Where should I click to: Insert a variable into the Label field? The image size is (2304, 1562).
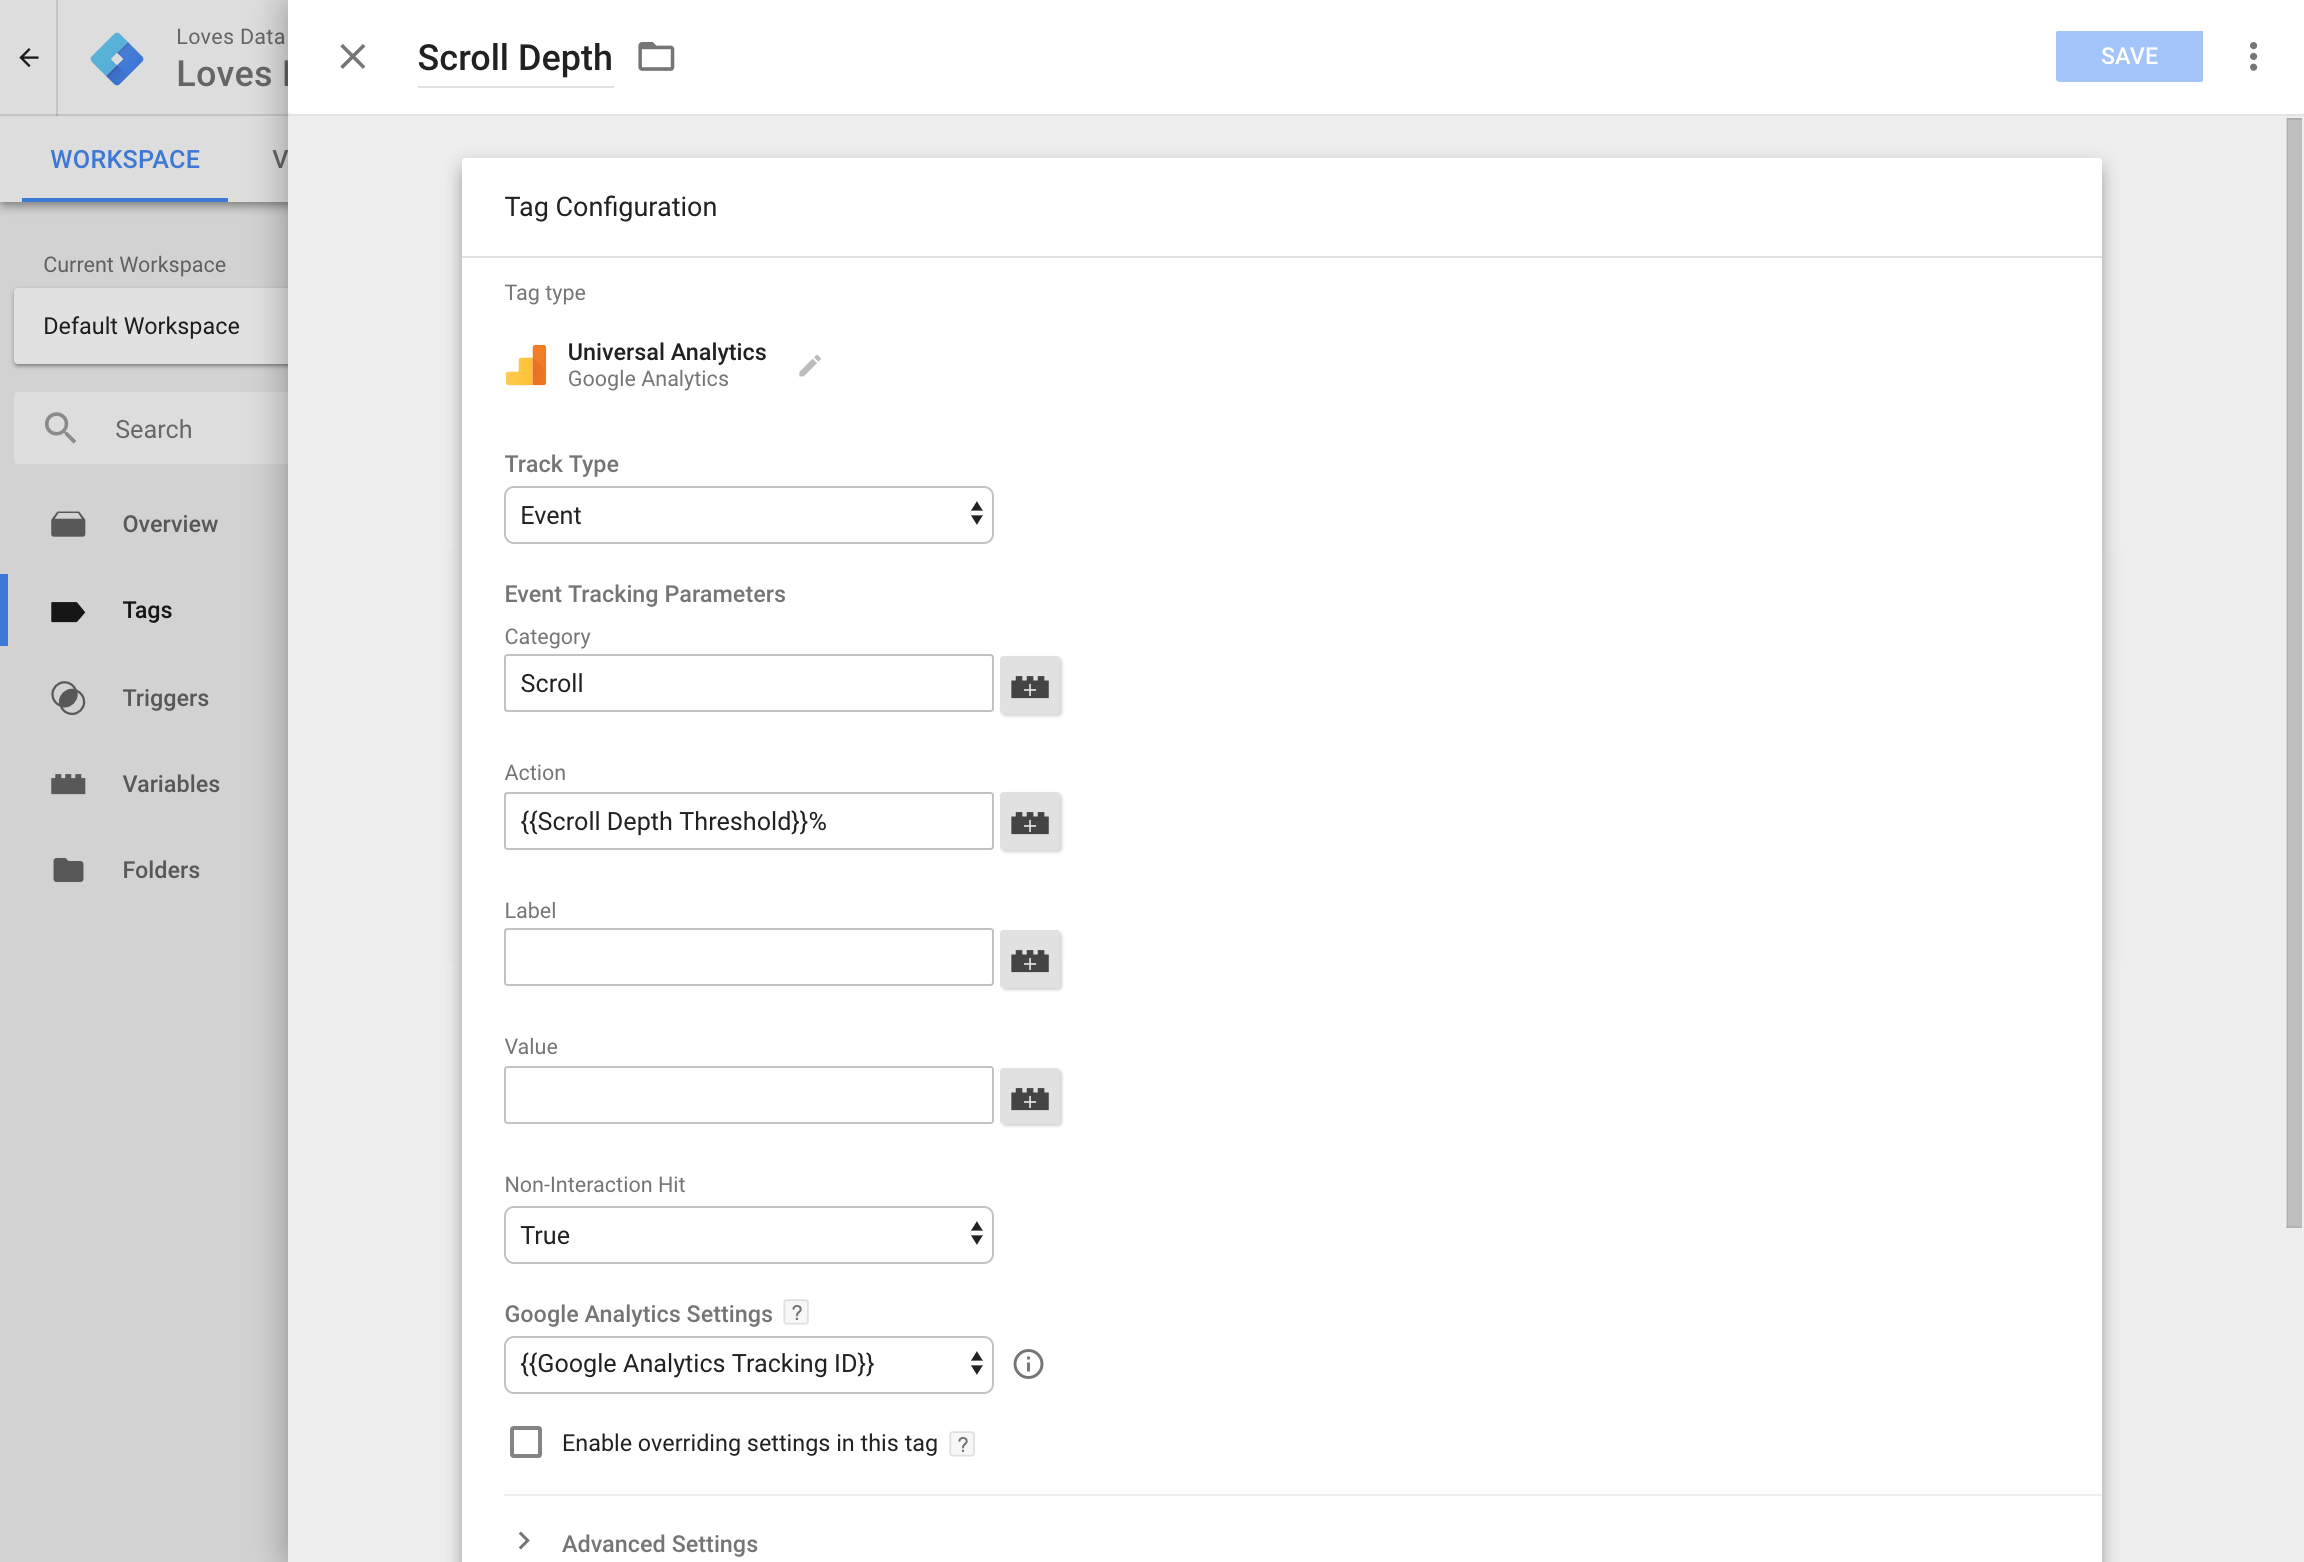(1031, 959)
